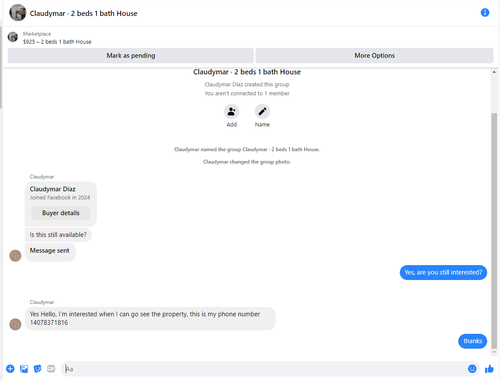This screenshot has height=380, width=500.
Task: Edit the group name with pencil icon
Action: tap(262, 111)
